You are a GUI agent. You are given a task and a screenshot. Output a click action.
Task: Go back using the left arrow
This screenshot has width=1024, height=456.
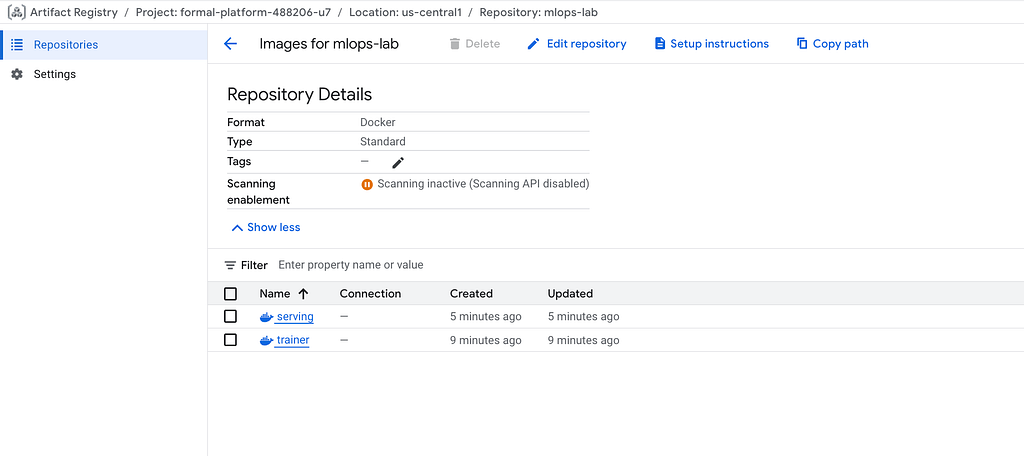tap(230, 44)
